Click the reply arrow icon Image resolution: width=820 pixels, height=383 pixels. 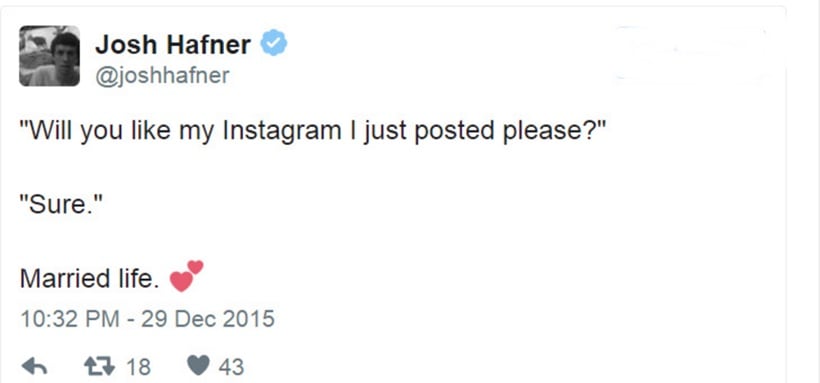click(35, 366)
